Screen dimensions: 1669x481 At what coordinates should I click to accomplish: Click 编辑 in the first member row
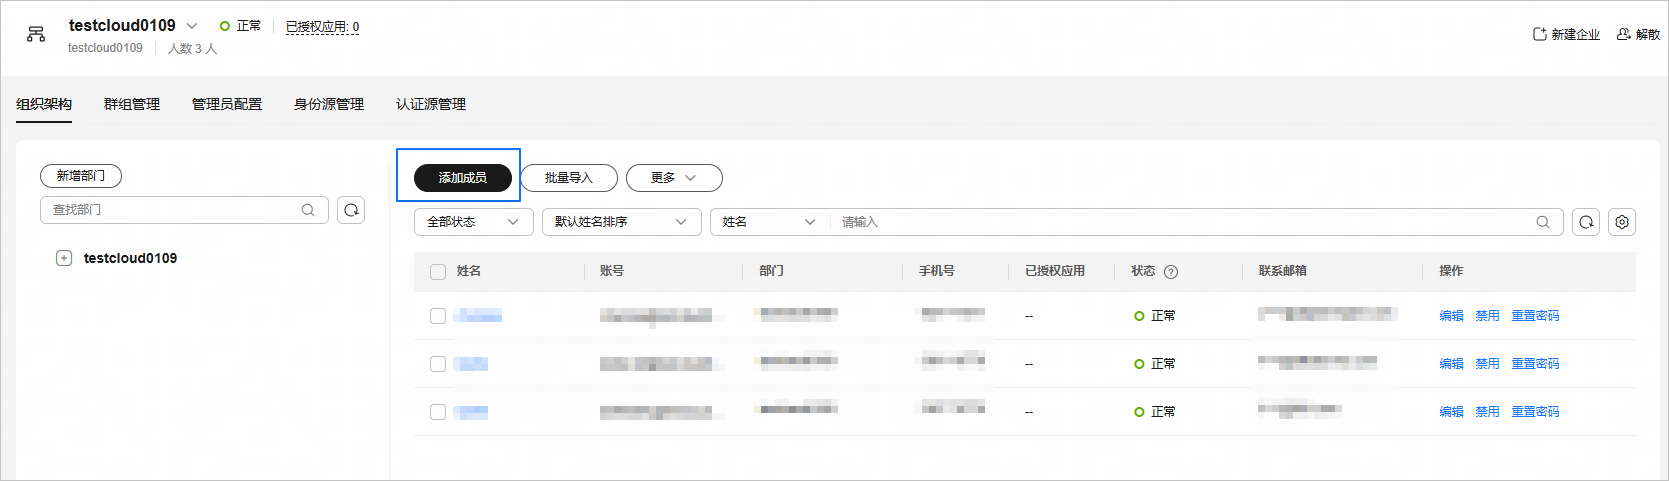click(1451, 316)
